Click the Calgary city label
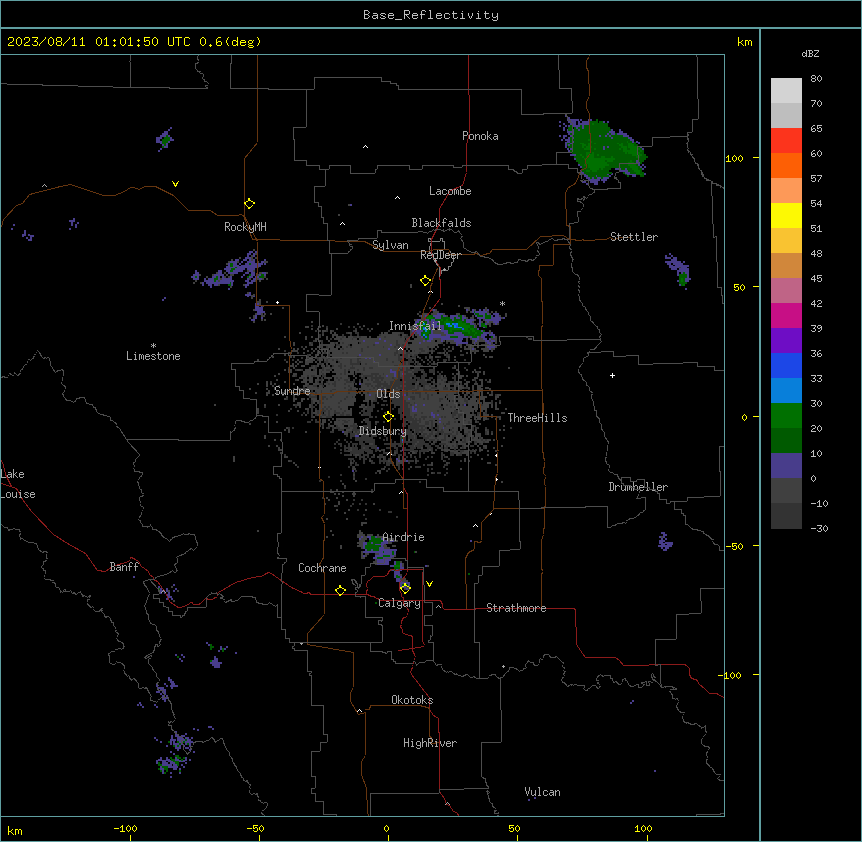The image size is (862, 842). tap(400, 603)
